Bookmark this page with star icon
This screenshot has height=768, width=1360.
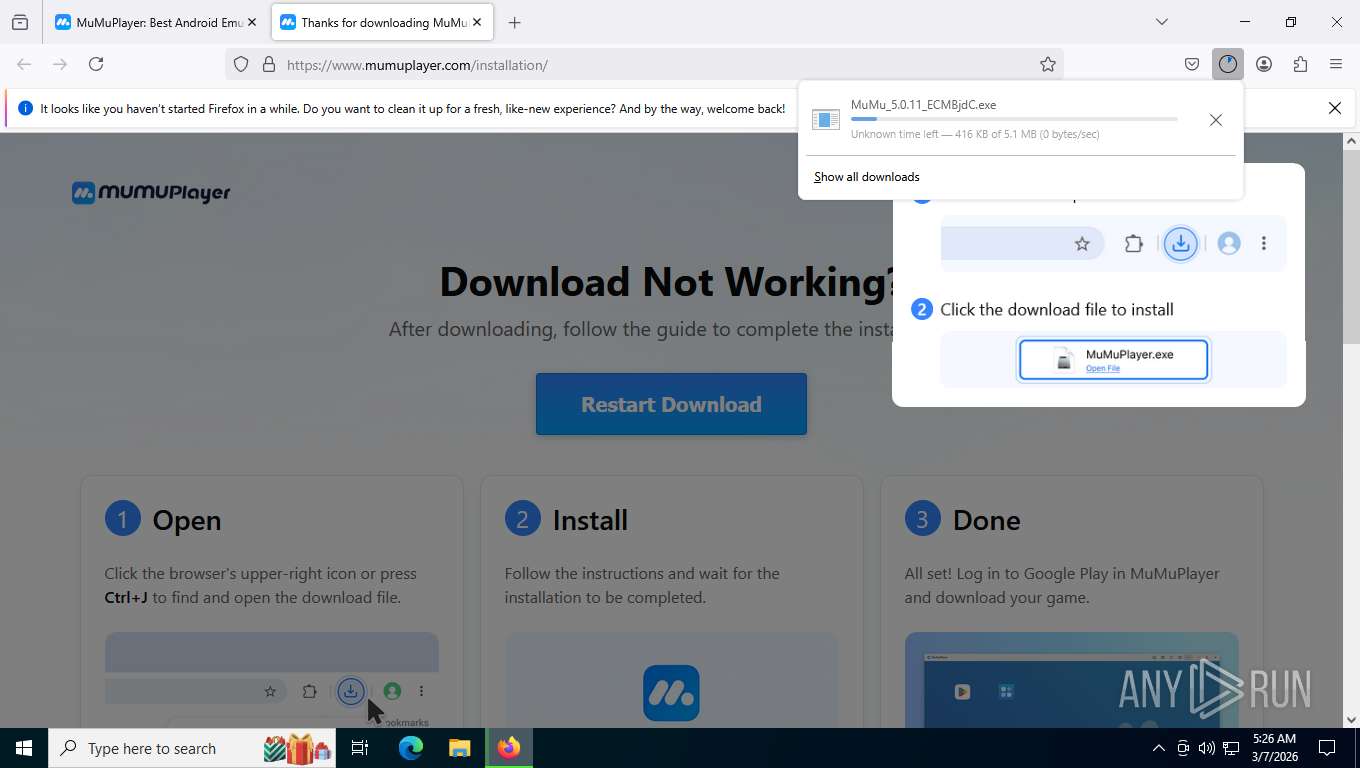click(1048, 64)
